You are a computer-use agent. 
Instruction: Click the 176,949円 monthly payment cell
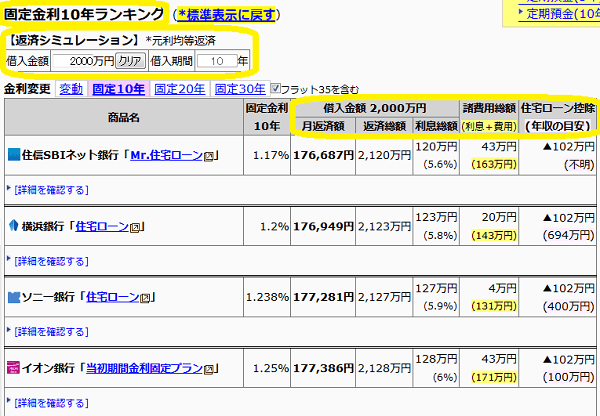tap(323, 227)
